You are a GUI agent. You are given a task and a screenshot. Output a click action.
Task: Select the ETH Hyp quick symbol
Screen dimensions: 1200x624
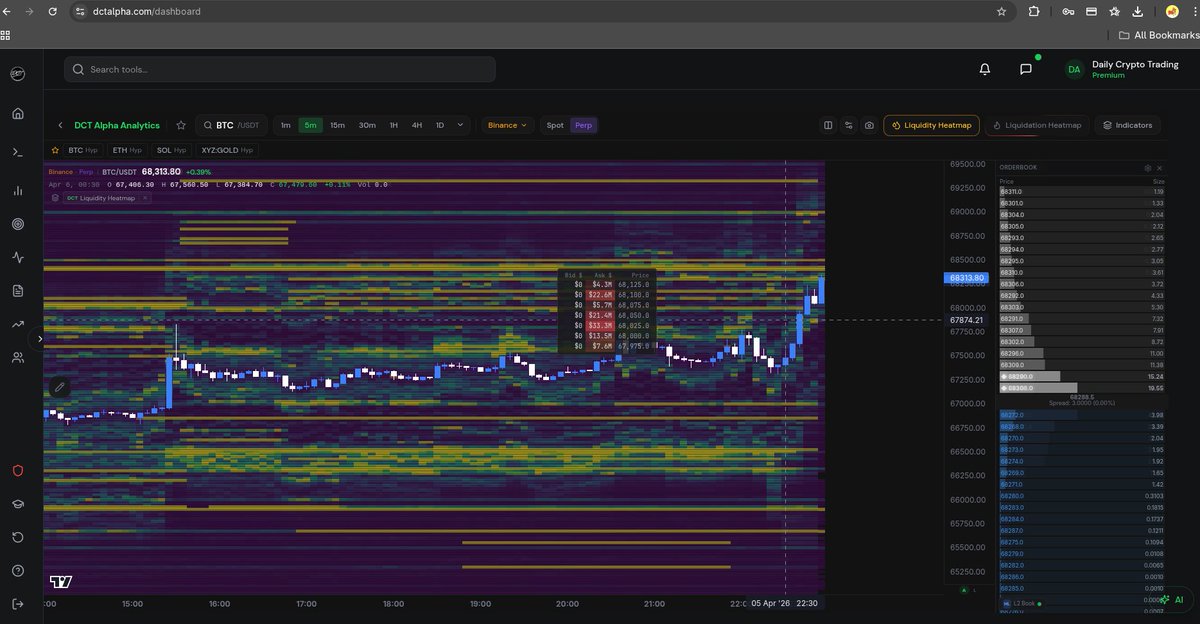pos(126,150)
